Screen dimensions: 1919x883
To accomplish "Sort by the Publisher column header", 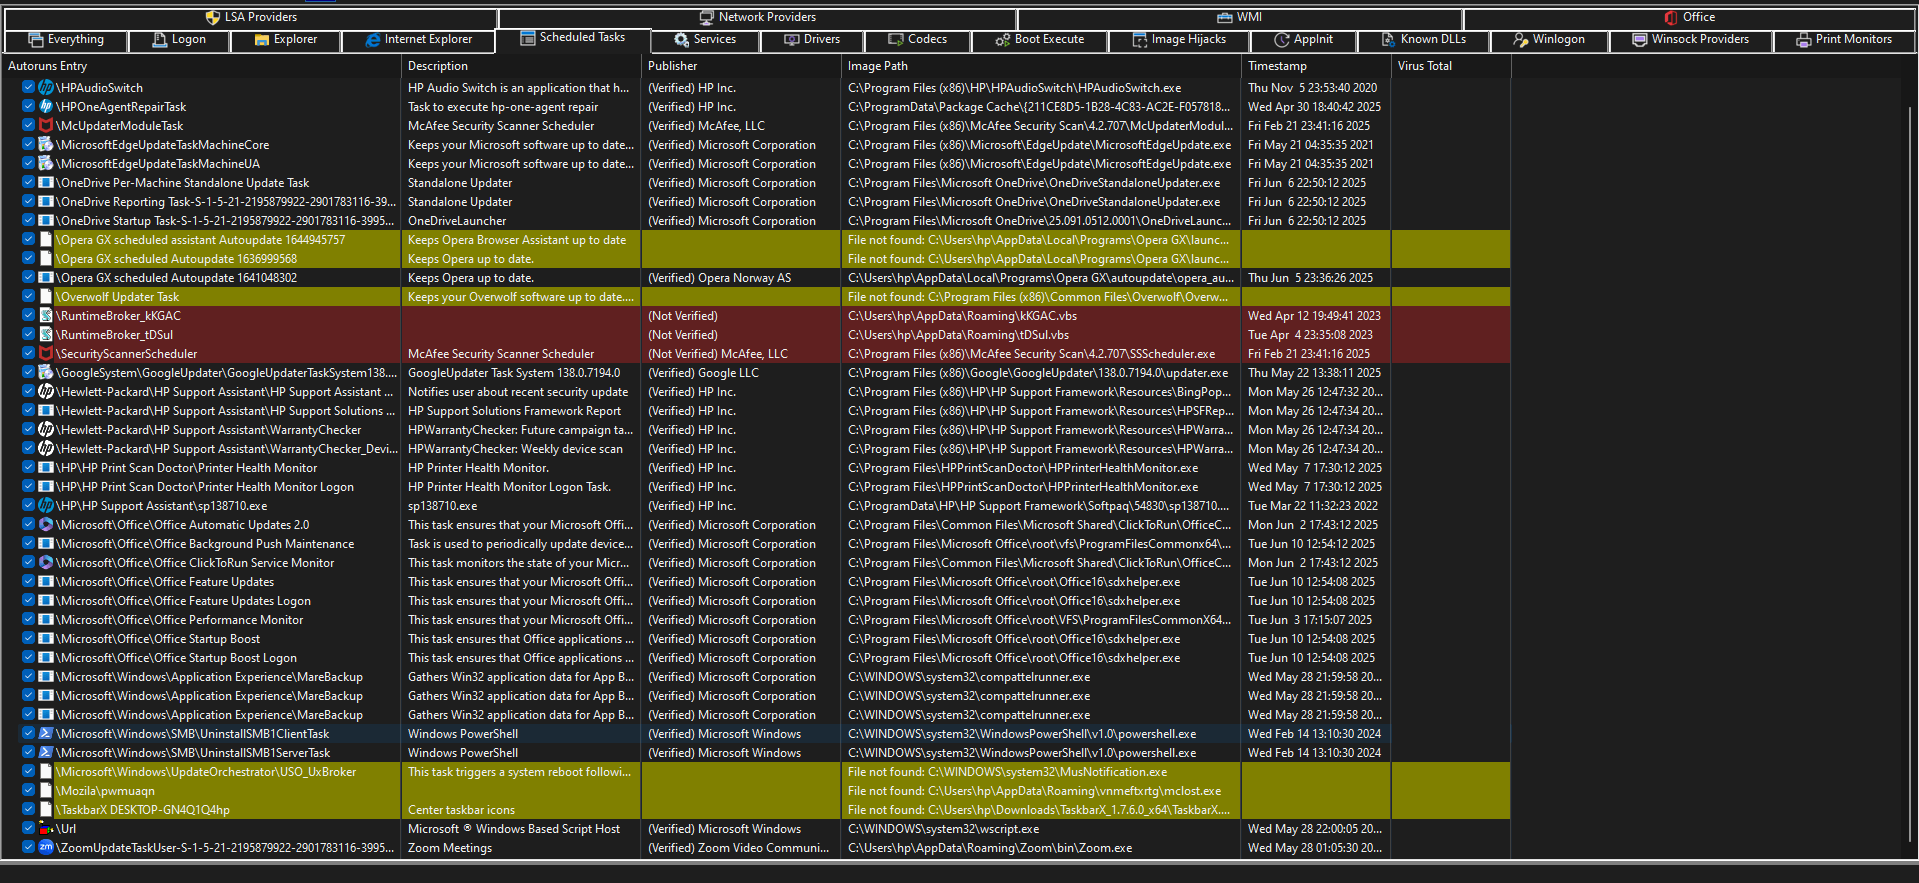I will coord(740,66).
